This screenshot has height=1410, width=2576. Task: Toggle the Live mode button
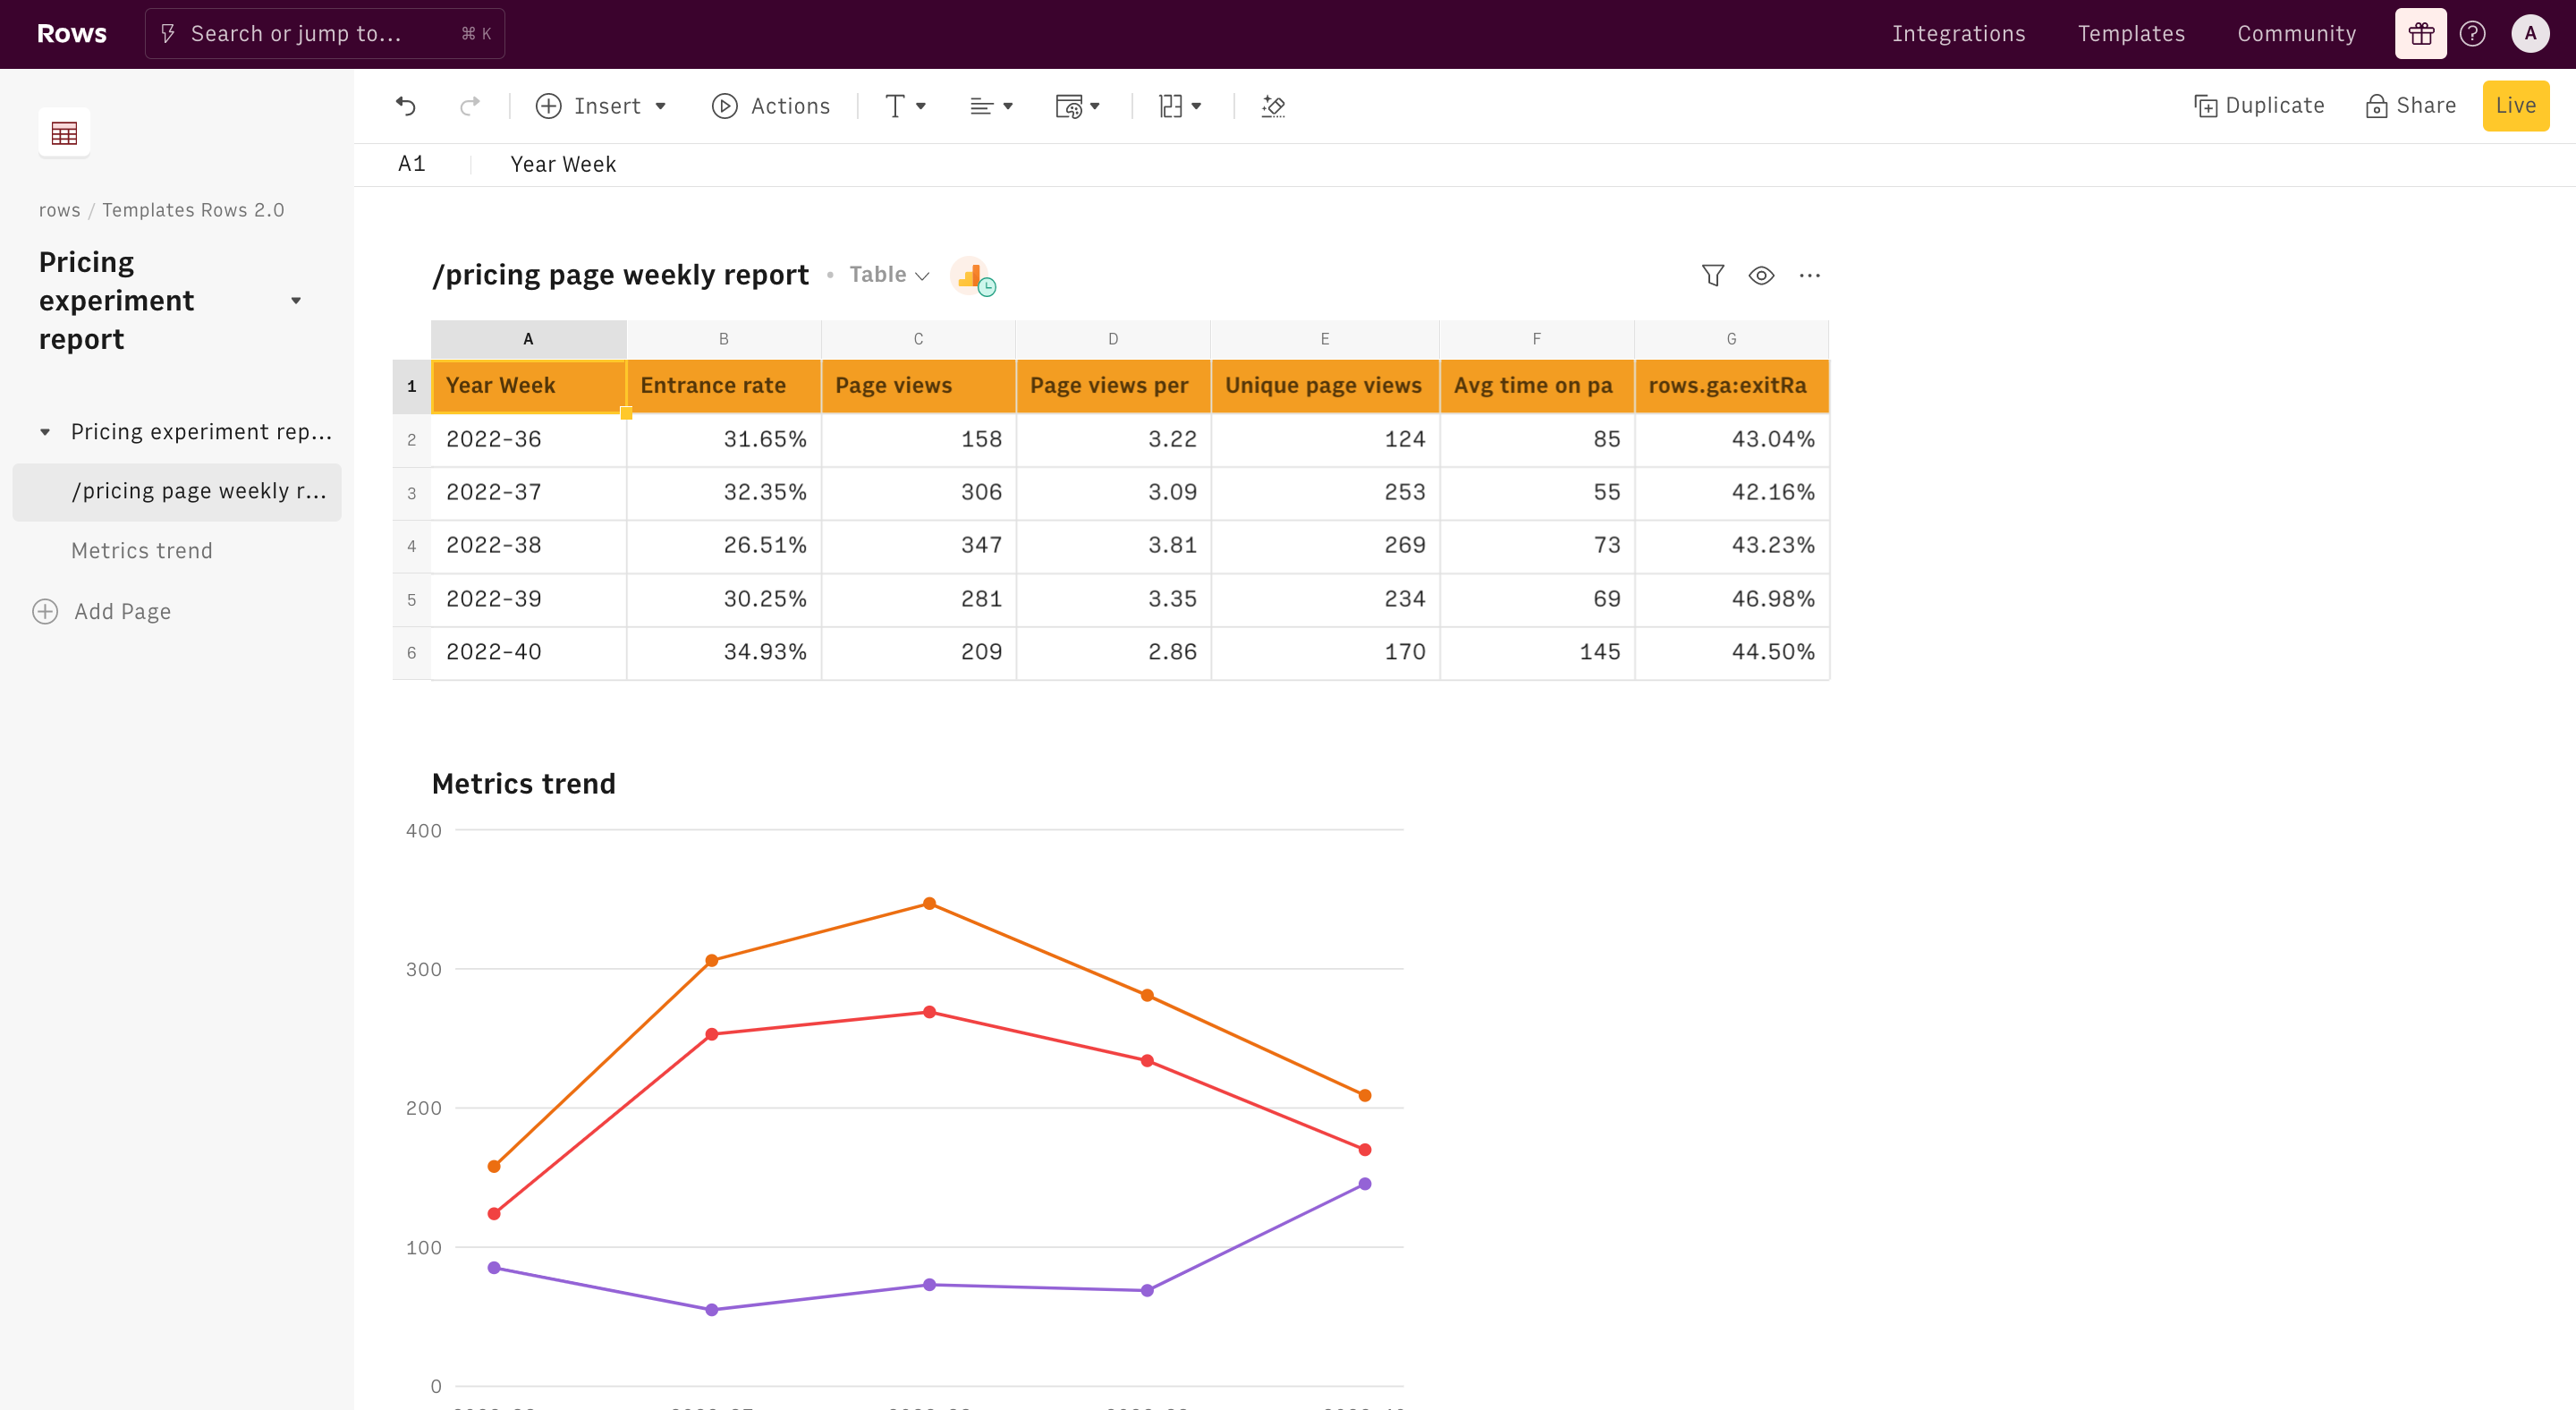coord(2515,106)
